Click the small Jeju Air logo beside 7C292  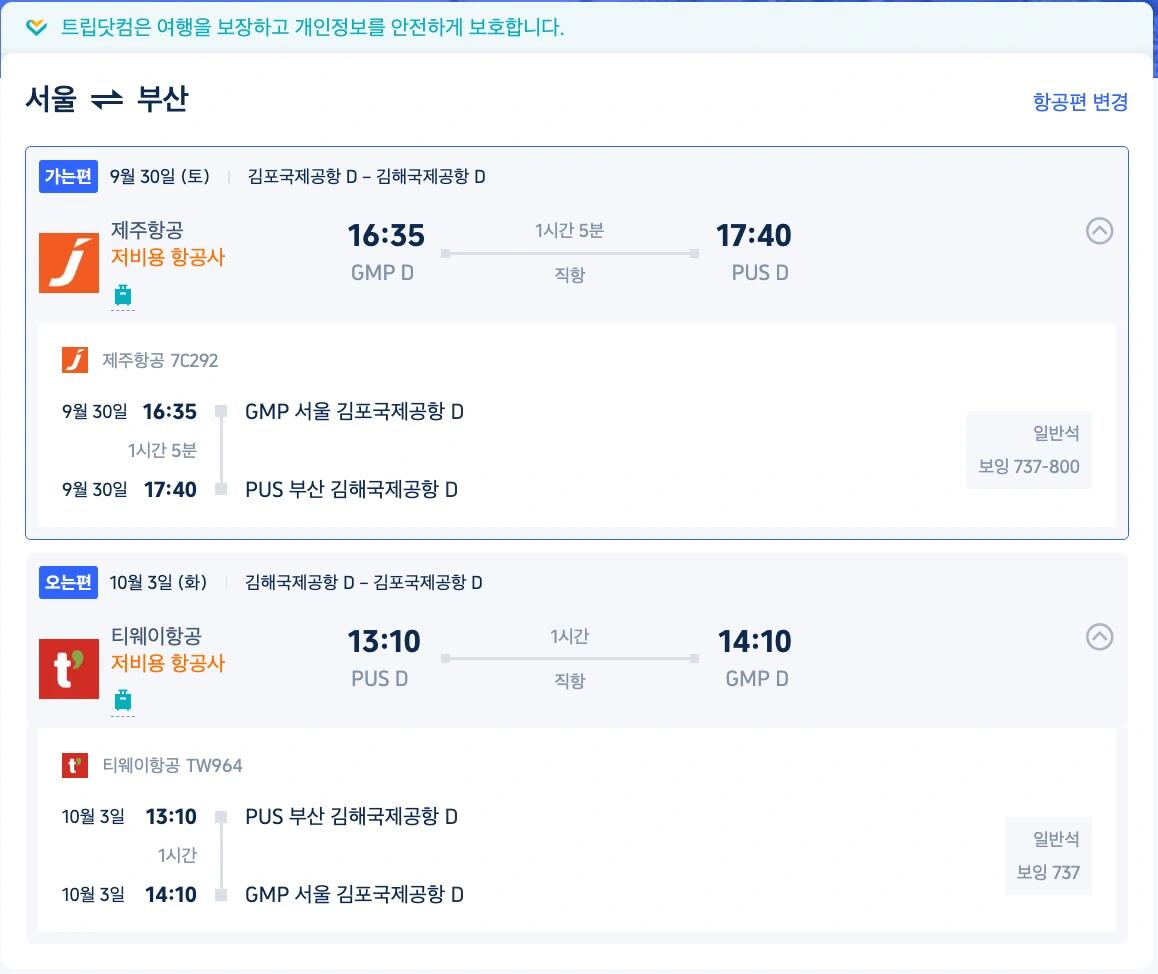(x=75, y=360)
